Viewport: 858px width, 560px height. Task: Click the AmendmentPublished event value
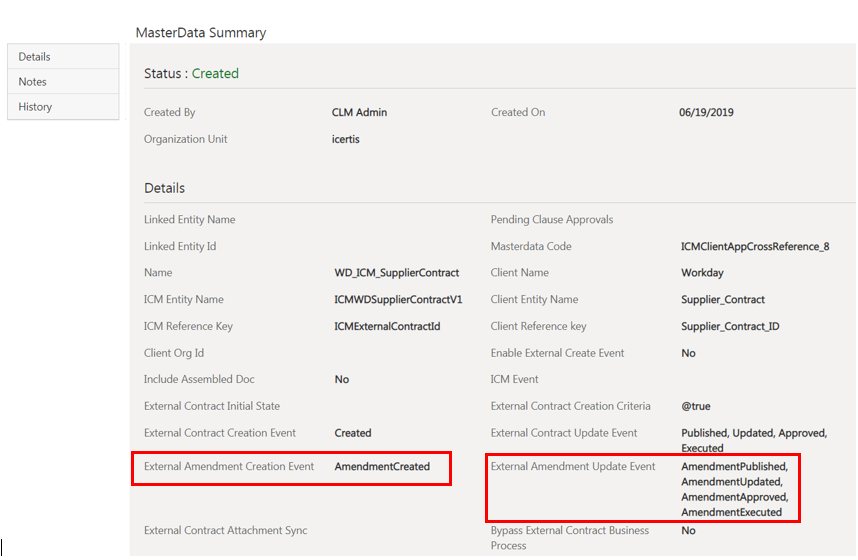(x=734, y=466)
